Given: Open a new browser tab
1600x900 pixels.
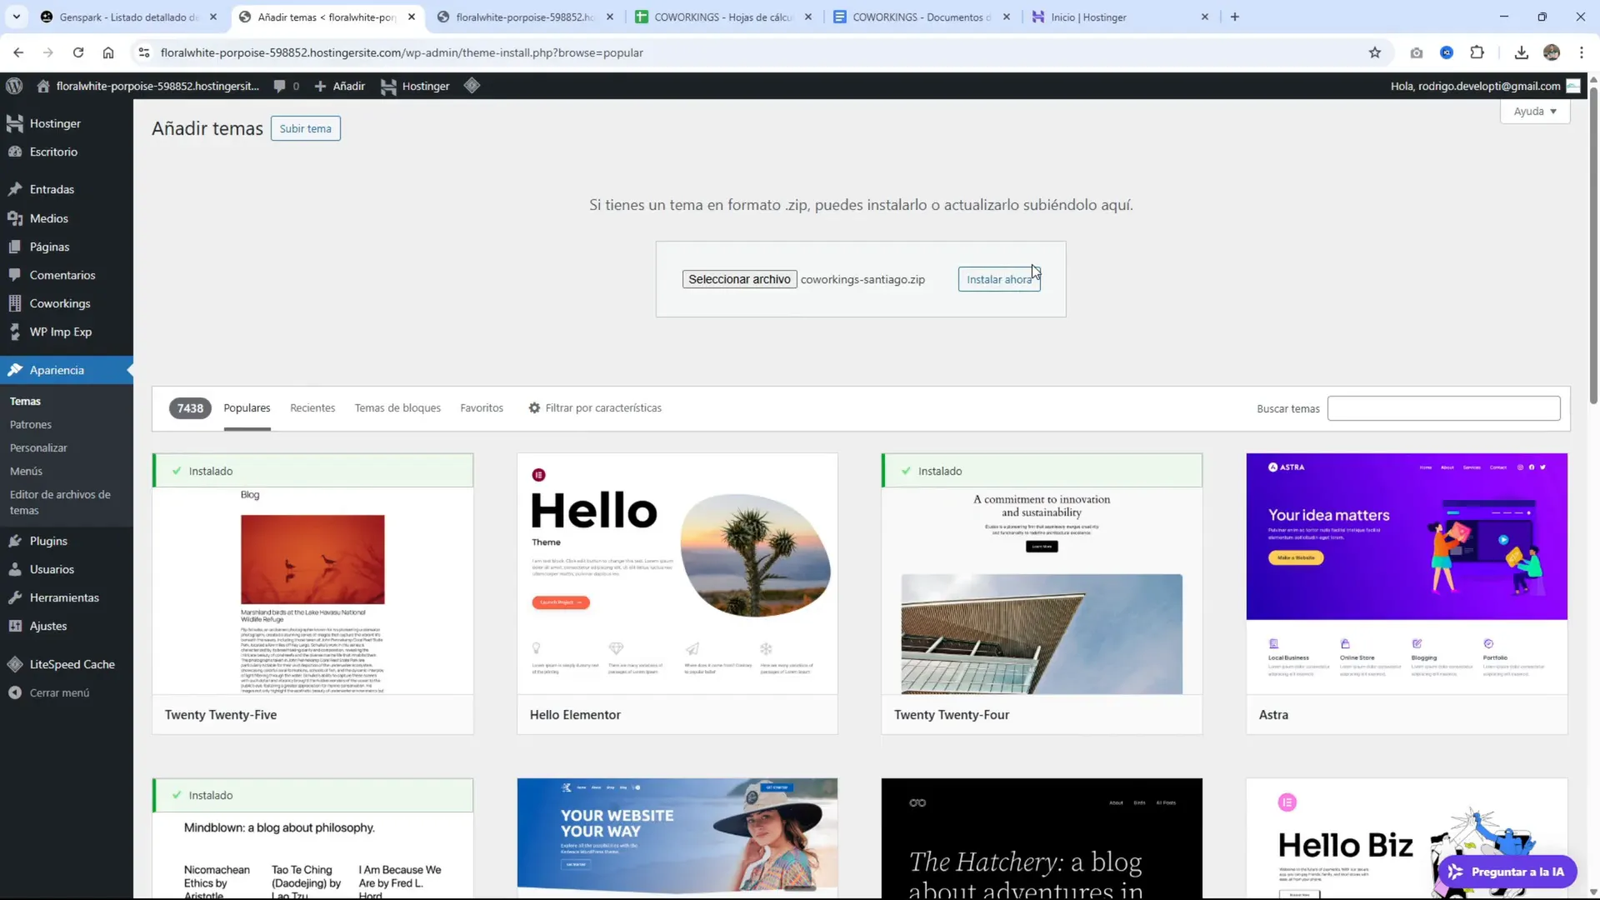Looking at the screenshot, I should tap(1235, 17).
